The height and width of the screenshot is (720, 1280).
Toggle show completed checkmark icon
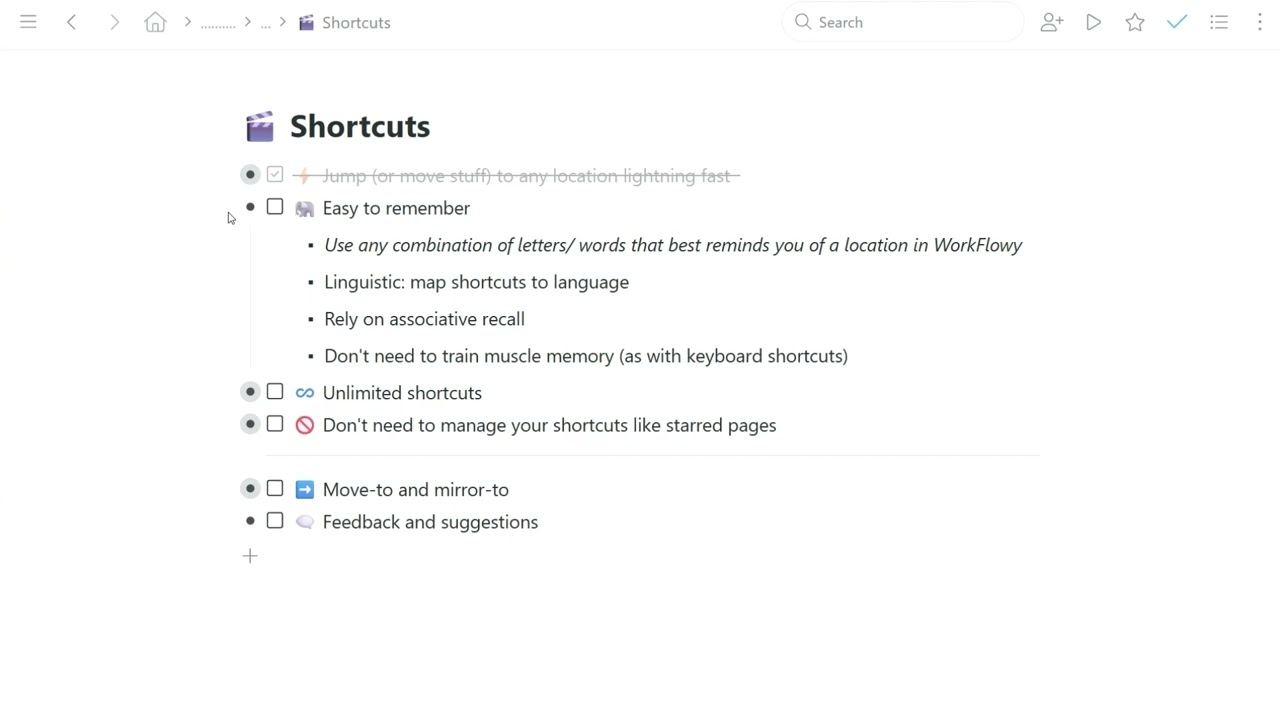pyautogui.click(x=1177, y=22)
